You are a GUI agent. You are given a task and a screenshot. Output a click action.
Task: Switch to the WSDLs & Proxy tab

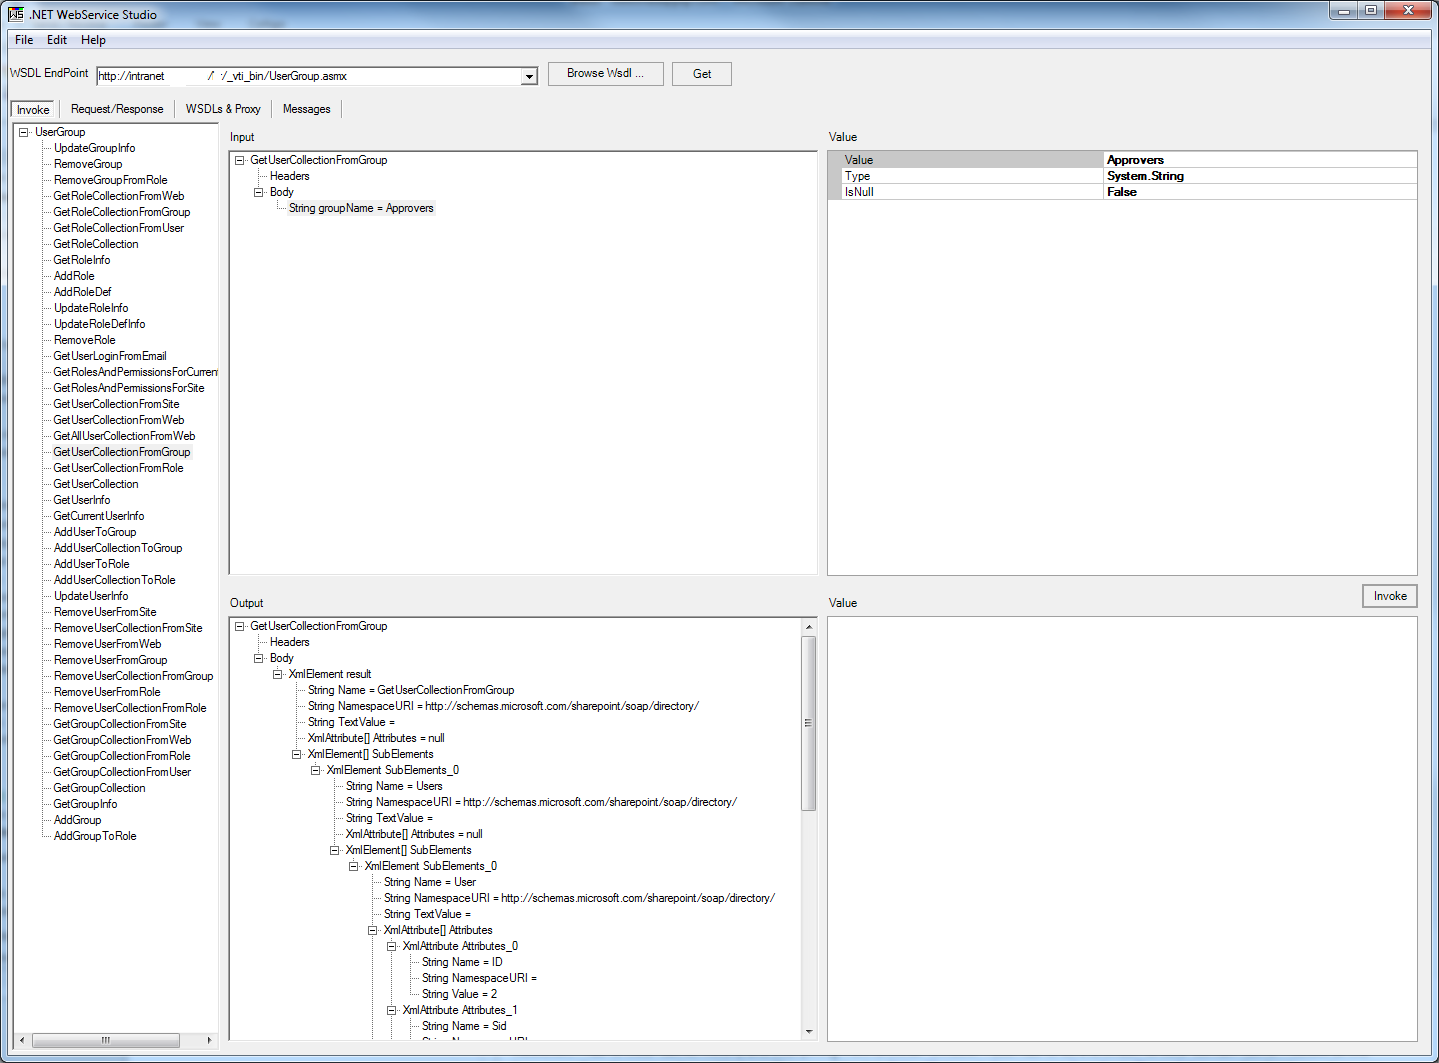click(223, 109)
